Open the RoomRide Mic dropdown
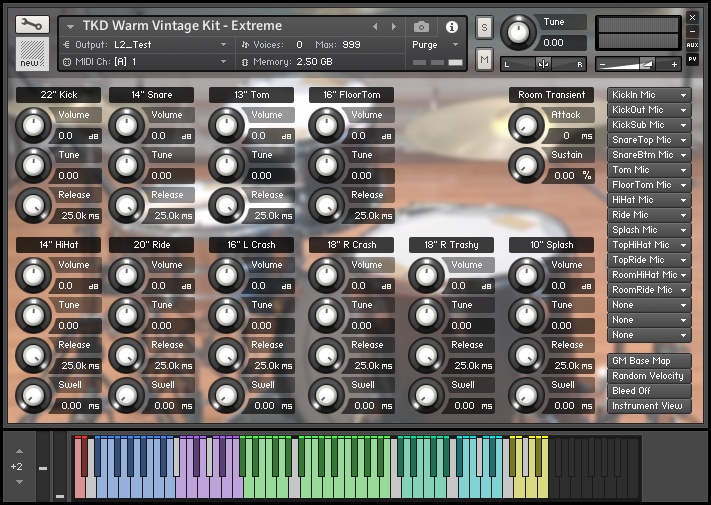 tap(649, 290)
